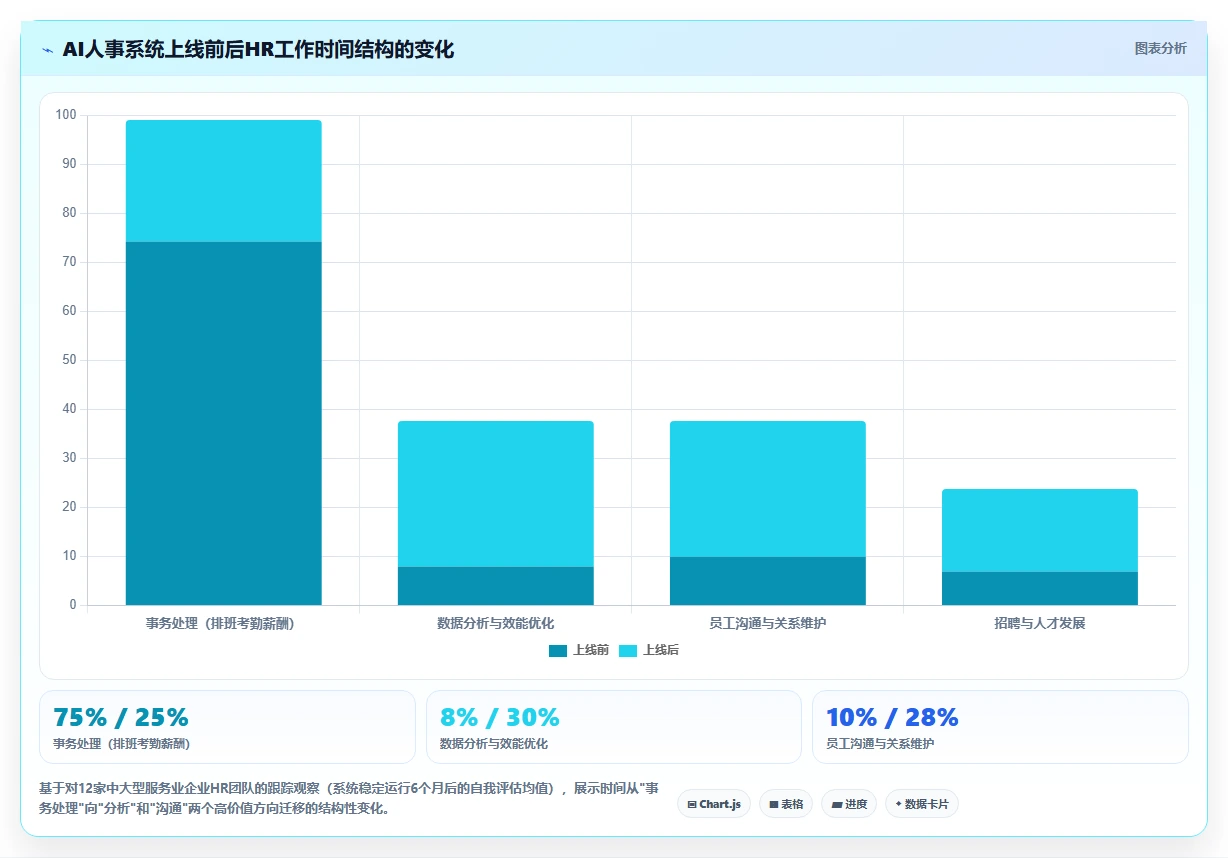Click the caption 员工沟通与关系维护 under 10% / 28%

[x=880, y=744]
